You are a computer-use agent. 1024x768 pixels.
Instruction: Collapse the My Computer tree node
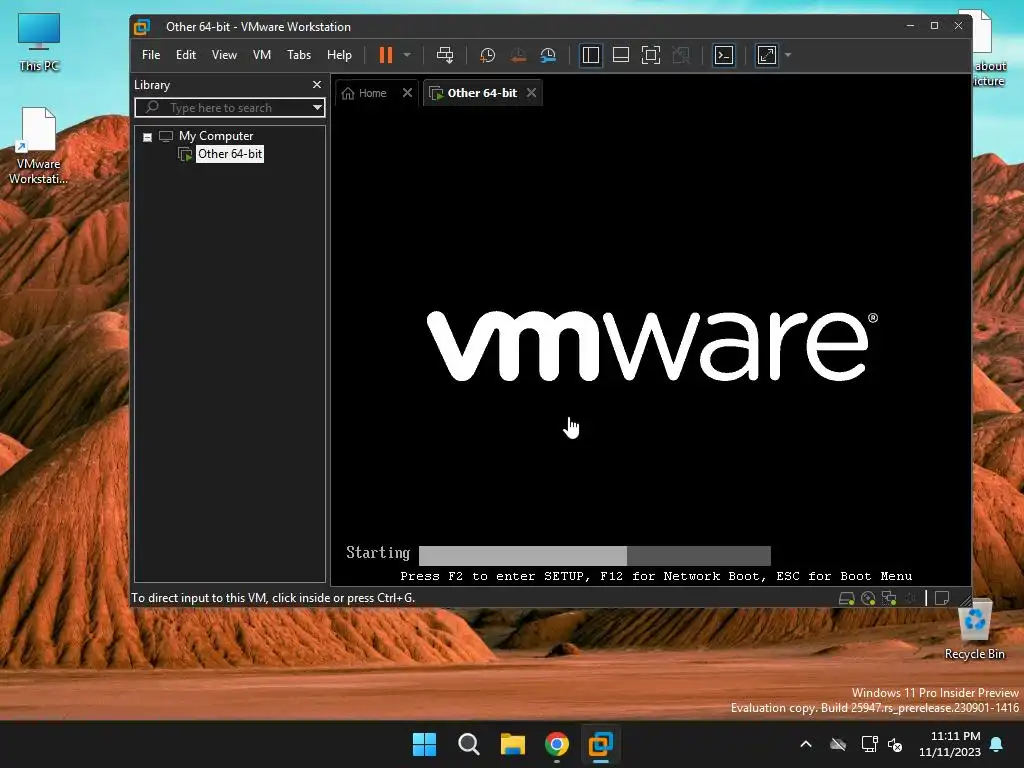tap(148, 137)
